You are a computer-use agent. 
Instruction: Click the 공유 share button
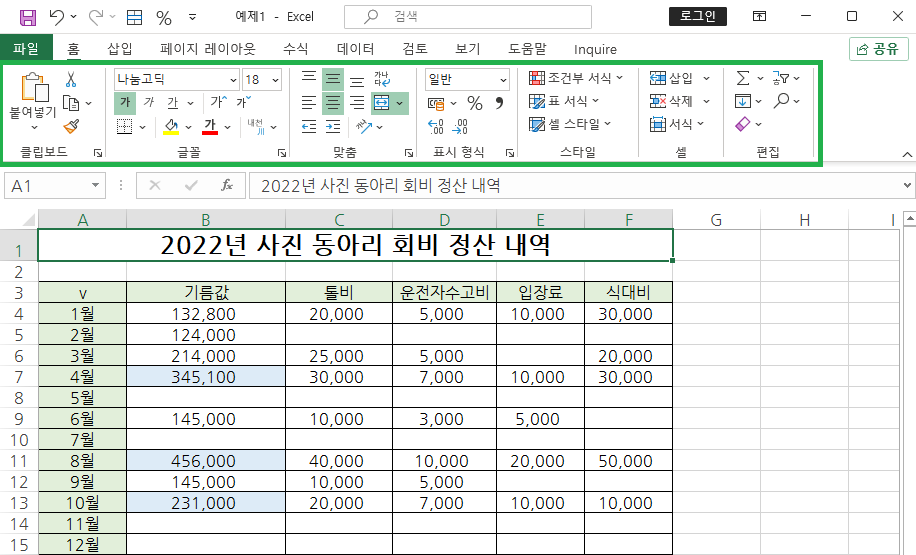pos(879,49)
